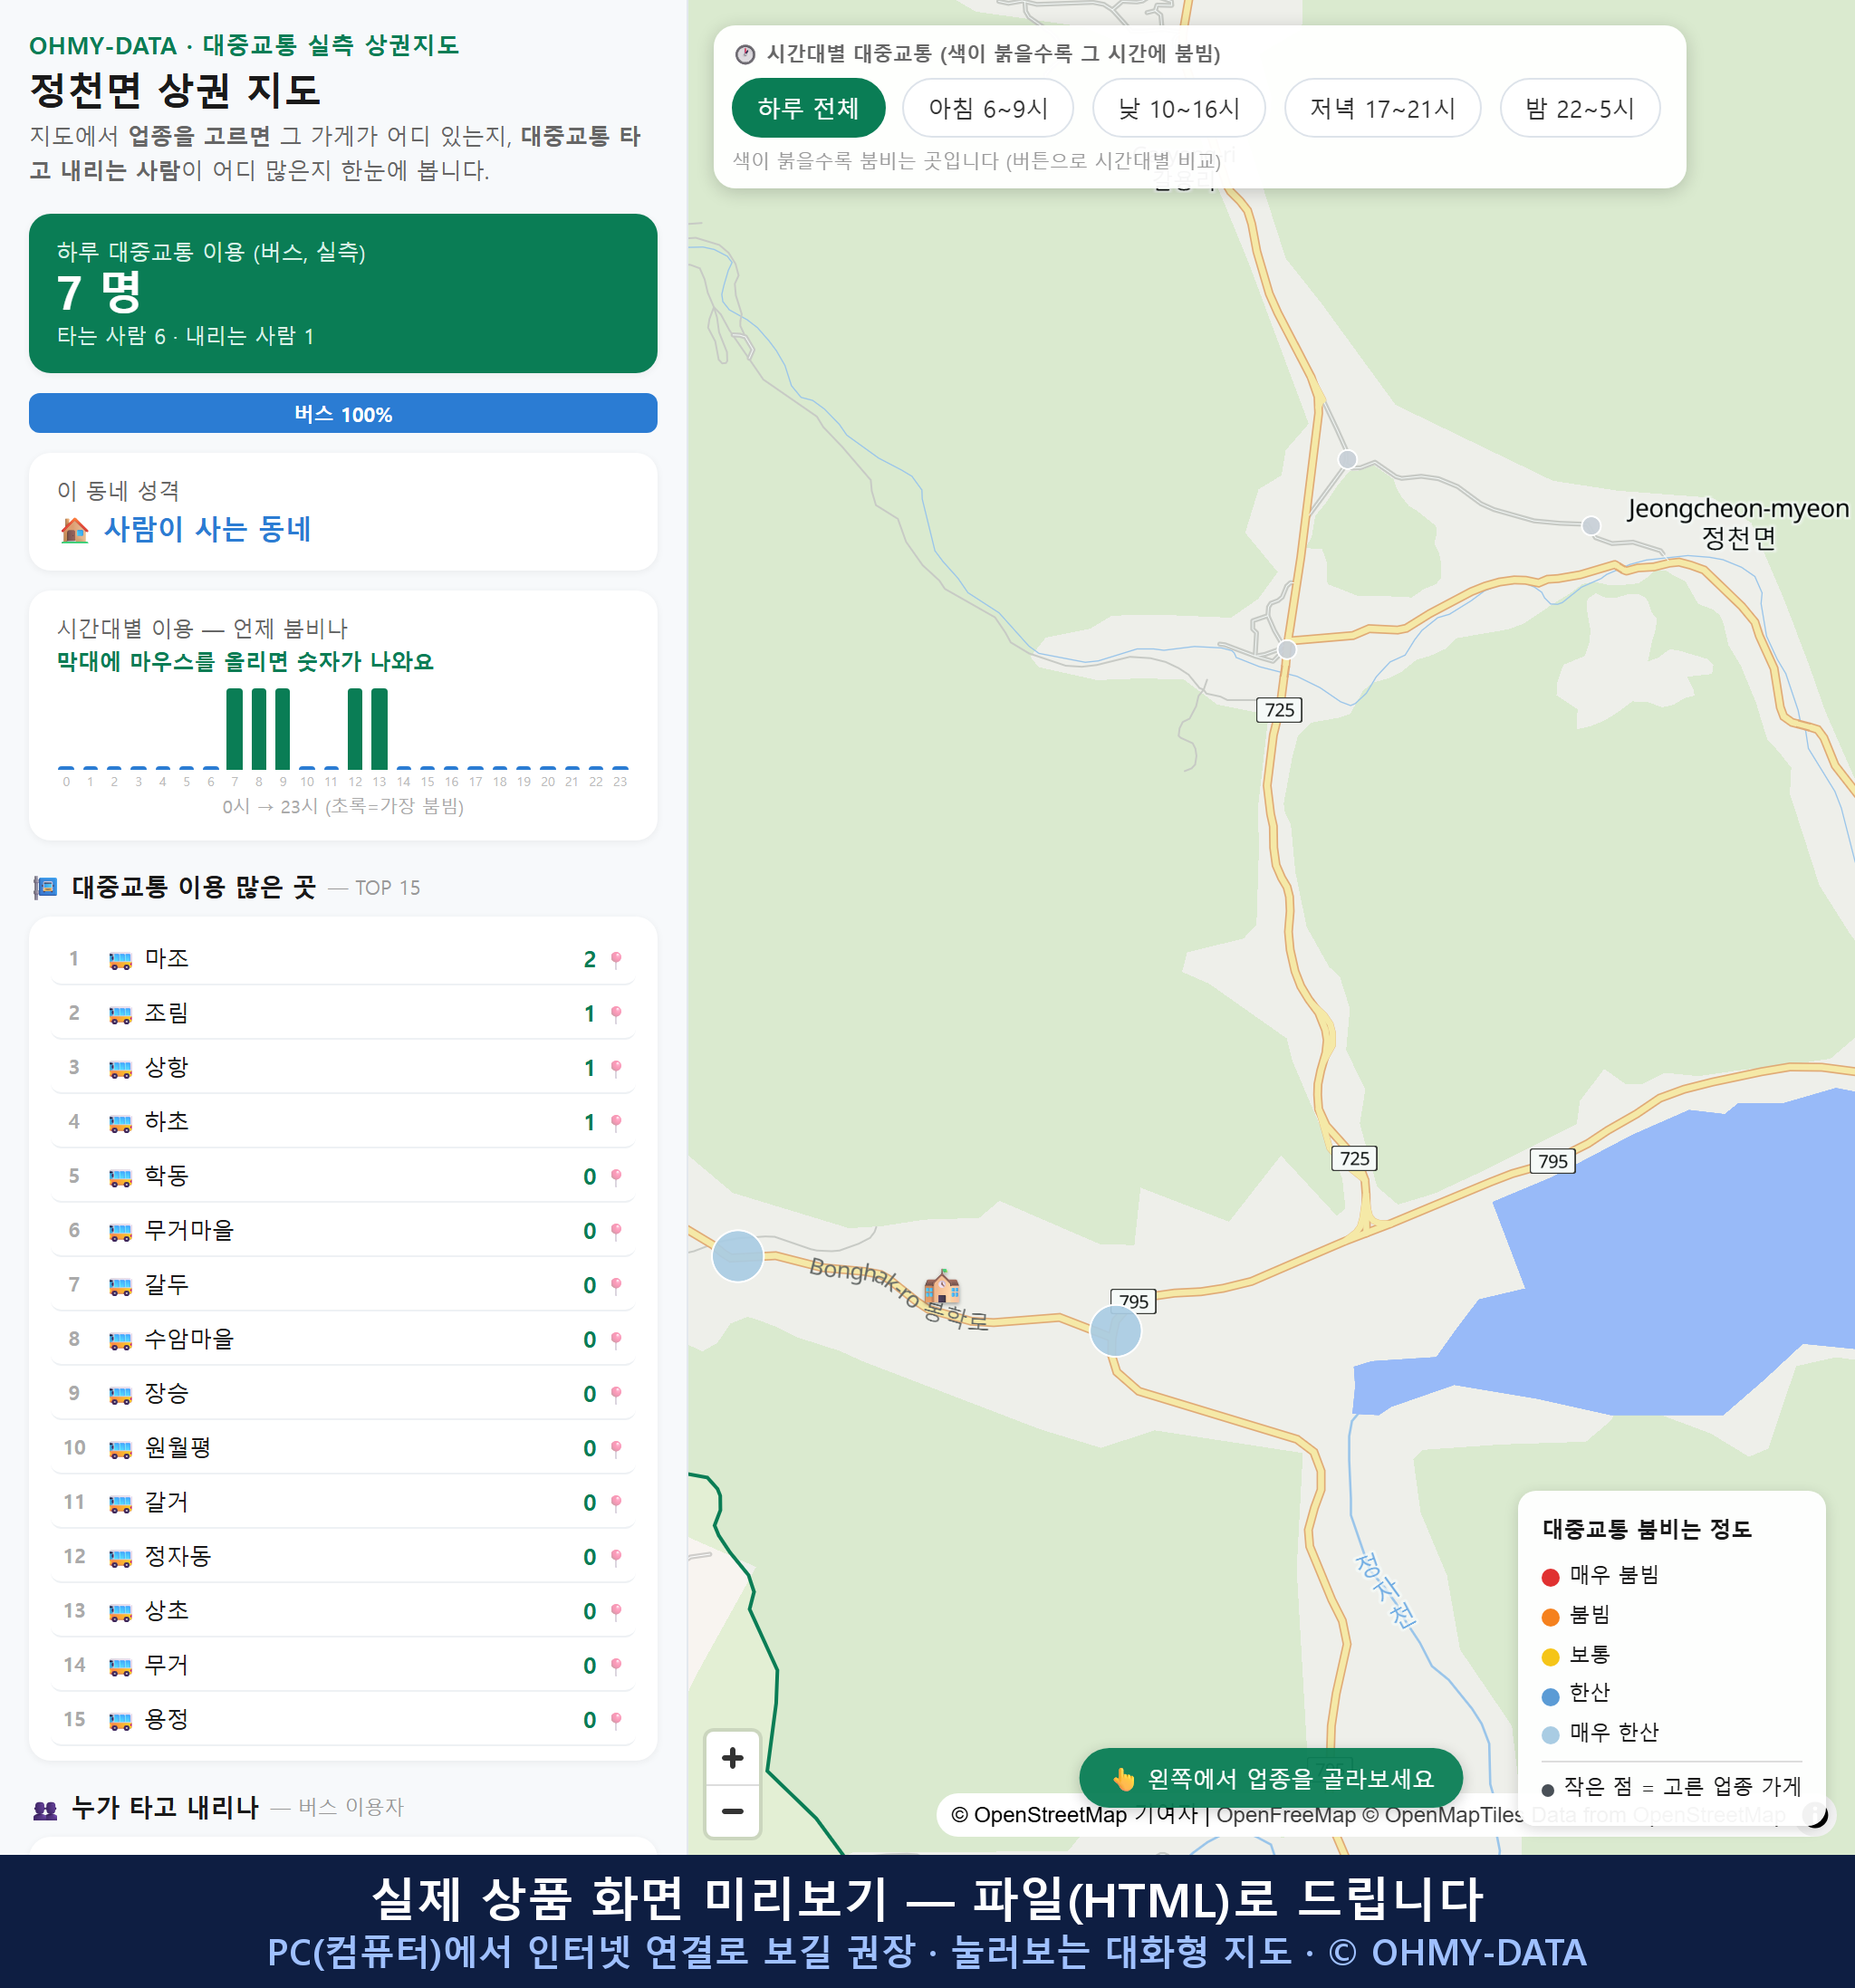The image size is (1855, 1988).
Task: Choose the 낮 10~16시 time filter
Action: click(x=1178, y=108)
